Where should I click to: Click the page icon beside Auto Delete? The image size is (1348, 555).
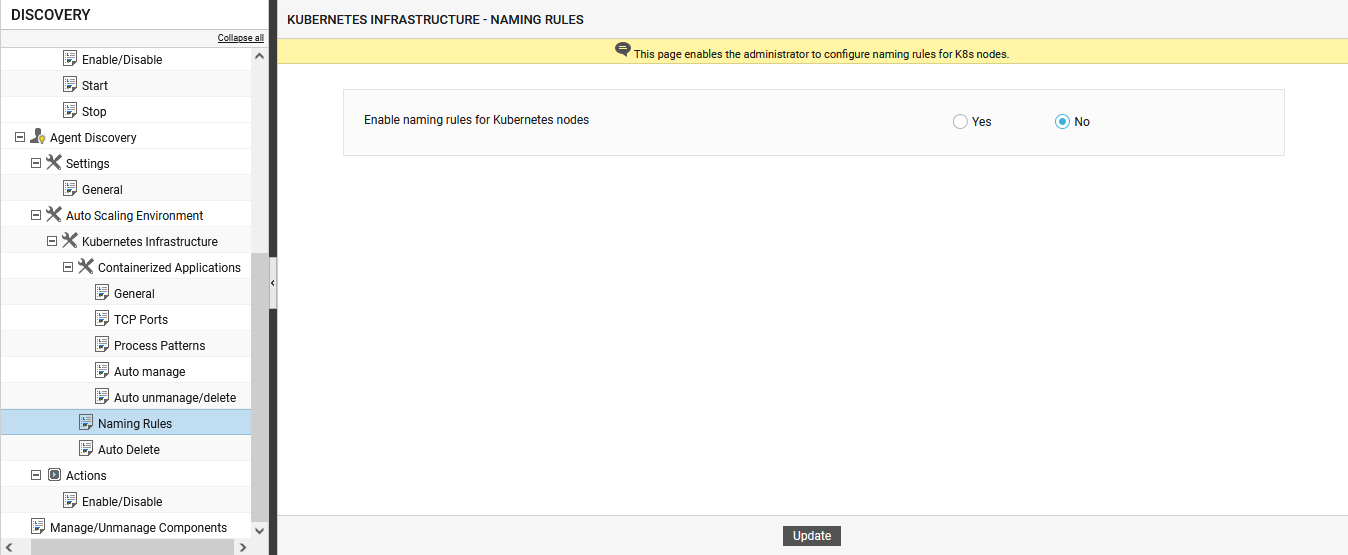86,449
